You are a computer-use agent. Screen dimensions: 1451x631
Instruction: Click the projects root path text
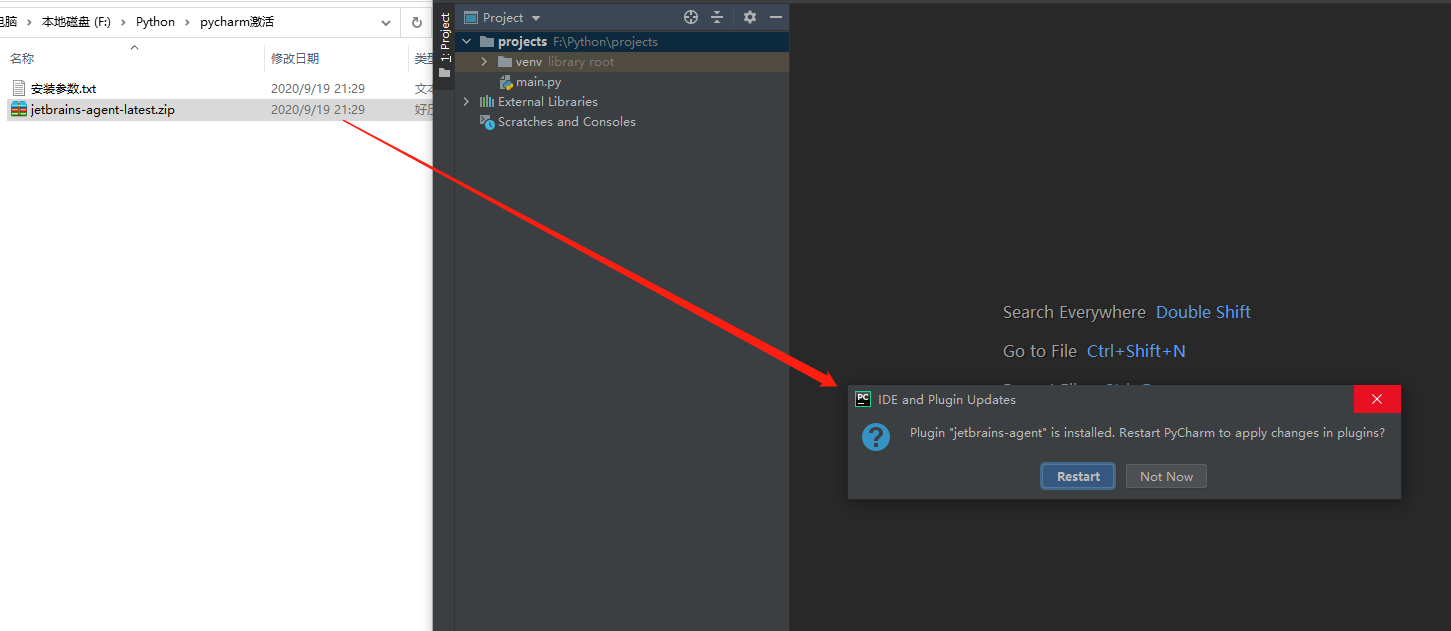(x=605, y=42)
